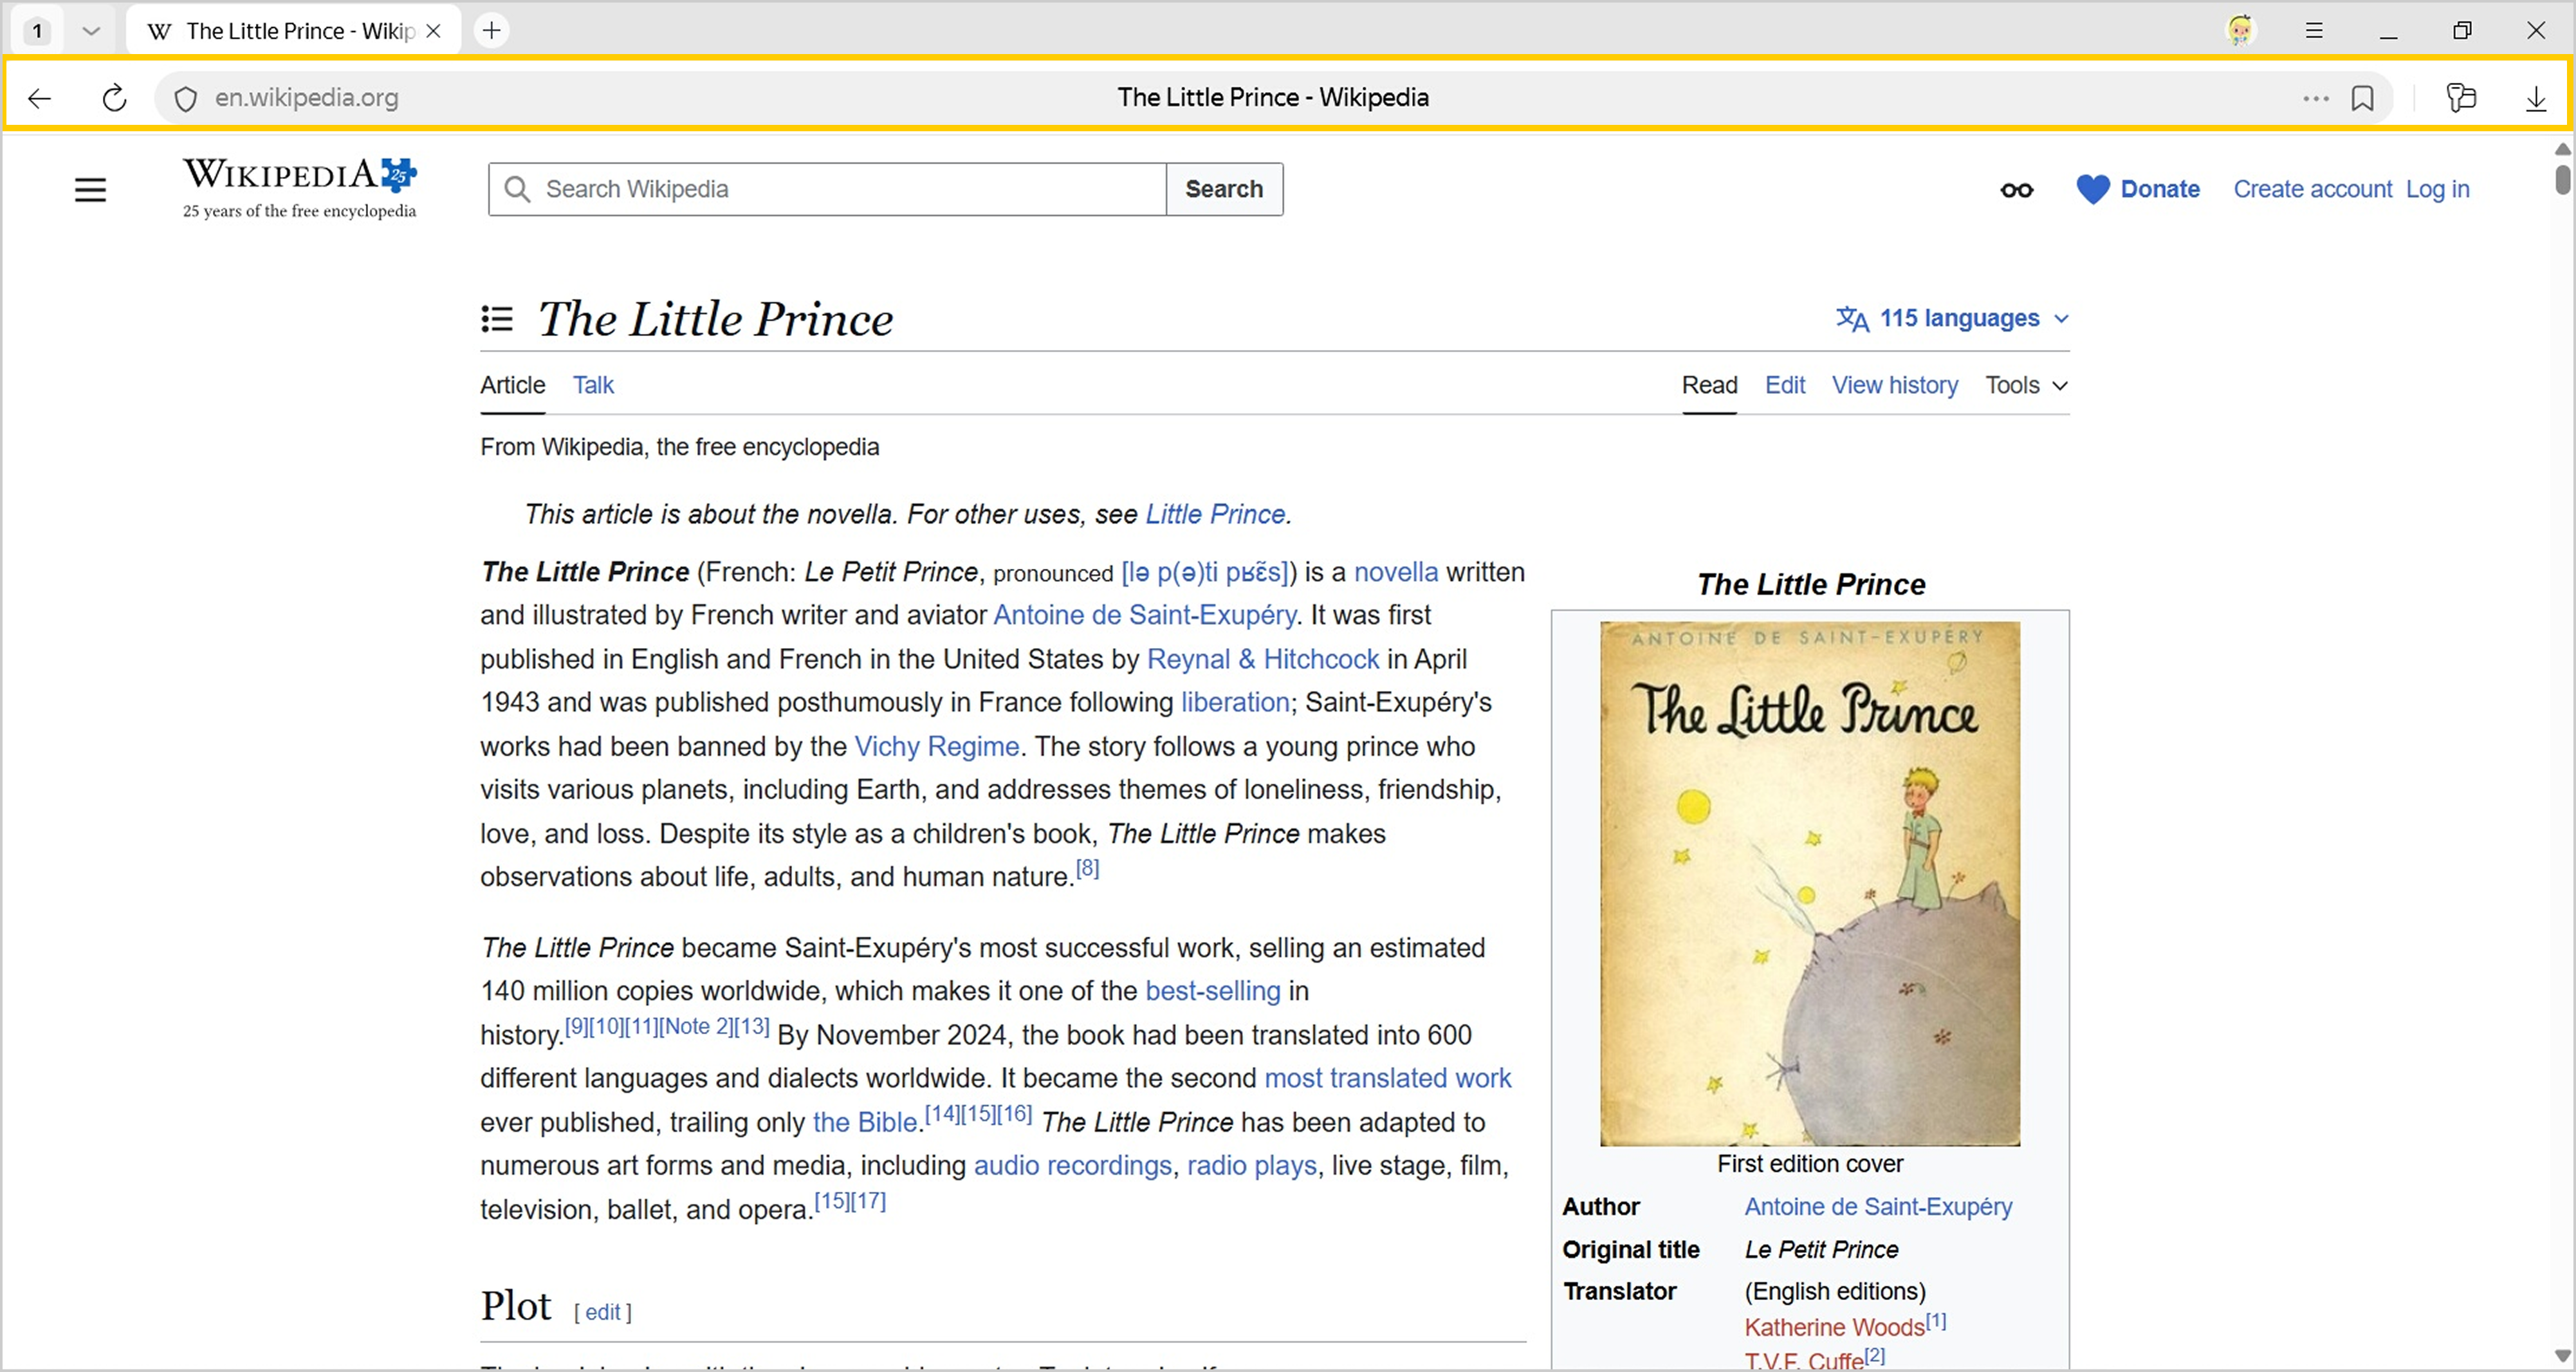Open the first edition cover image
Screen dimensions: 2576x1372
(x=1810, y=884)
